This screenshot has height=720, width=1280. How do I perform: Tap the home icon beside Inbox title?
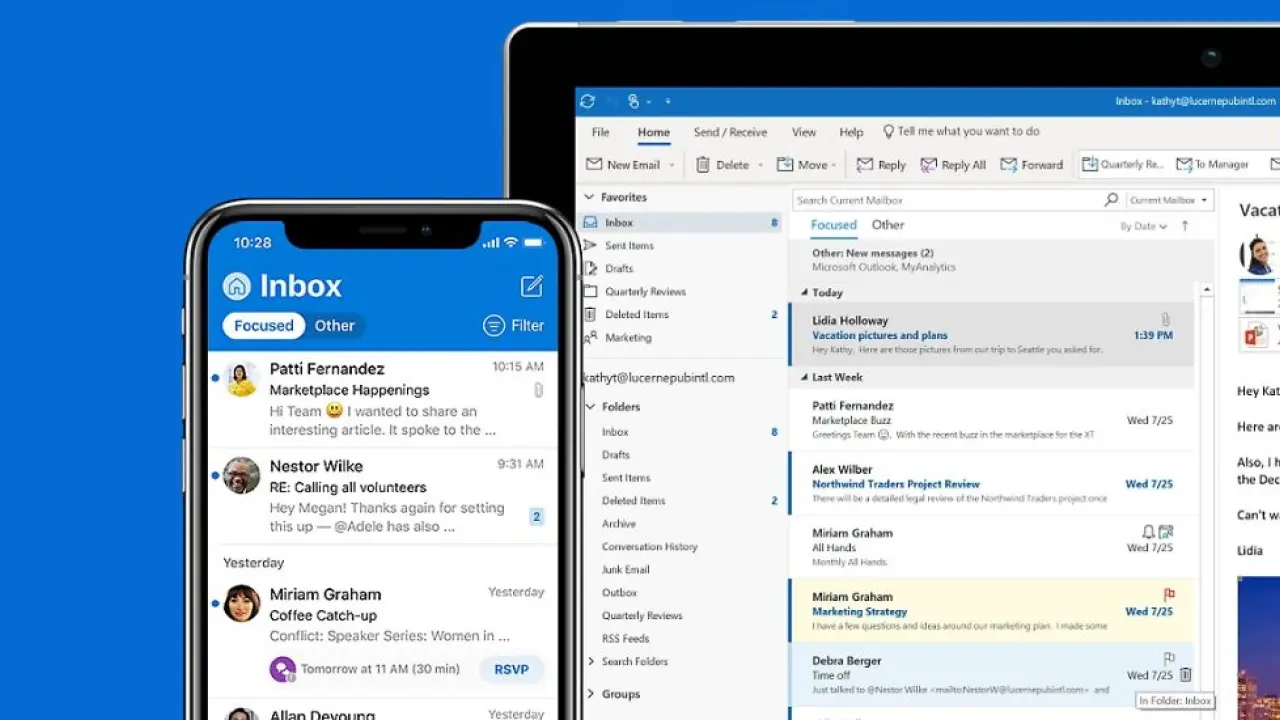coord(237,286)
